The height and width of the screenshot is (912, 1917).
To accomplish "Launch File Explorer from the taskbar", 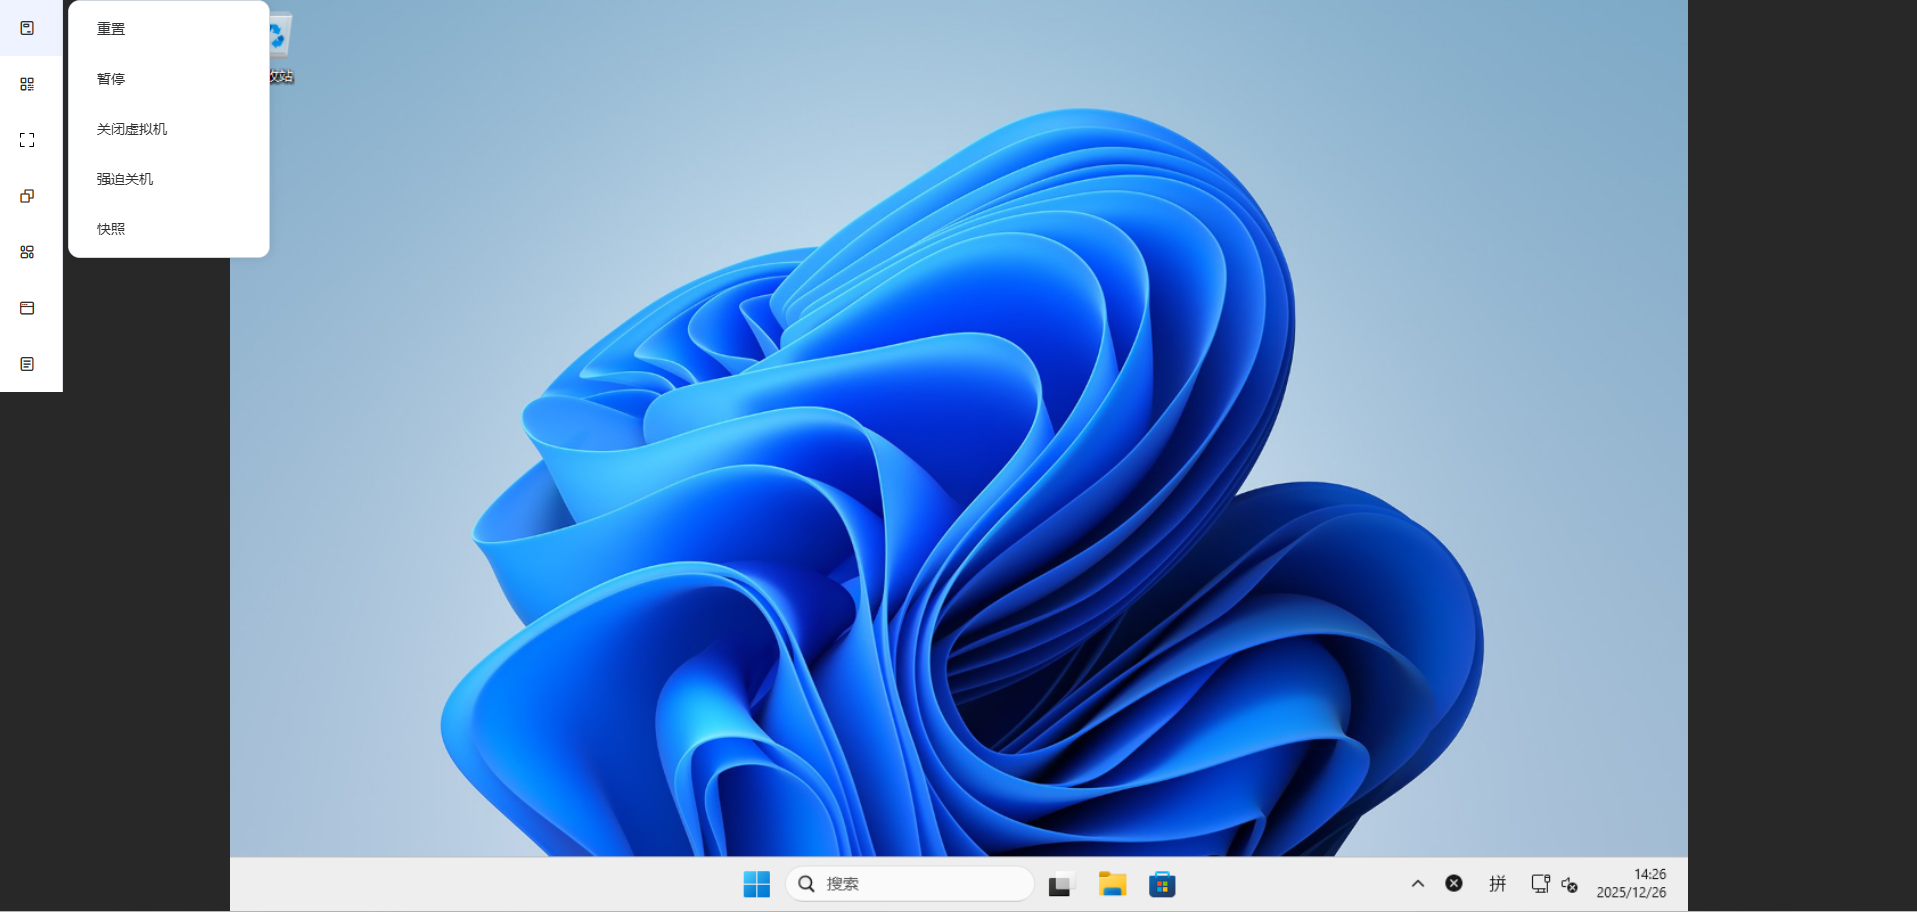I will (1112, 884).
